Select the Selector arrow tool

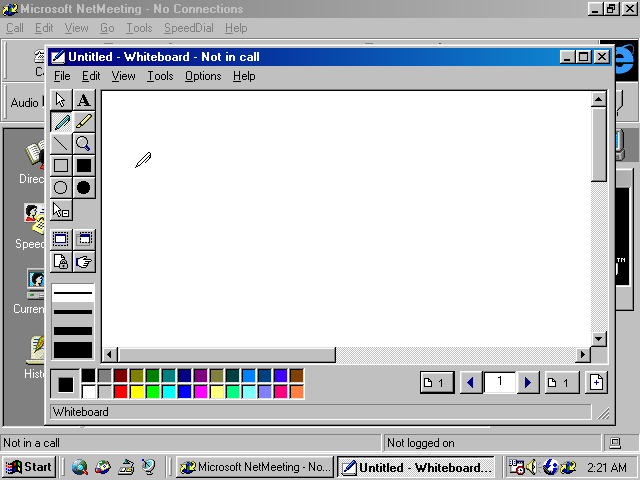(x=61, y=100)
